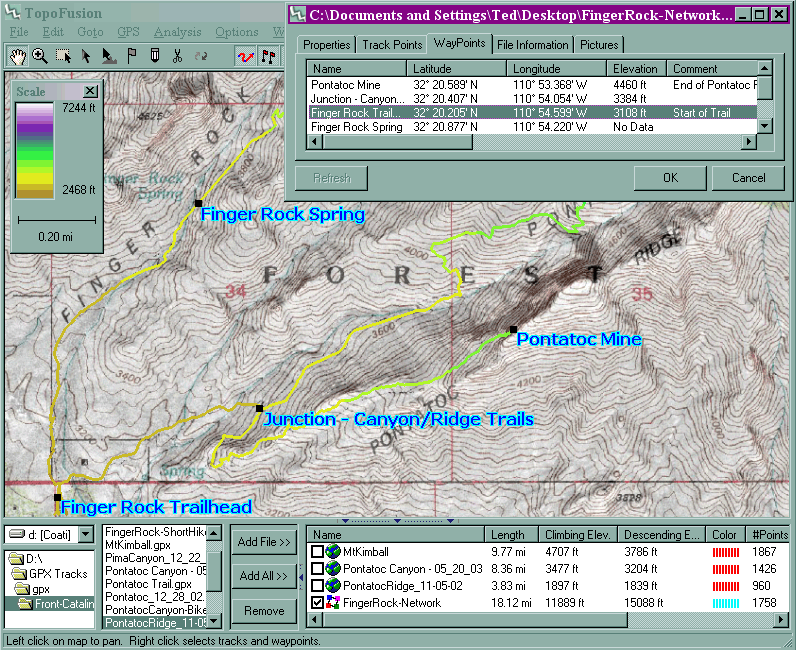Select the hand pan tool
Image resolution: width=796 pixels, height=650 pixels.
click(18, 56)
